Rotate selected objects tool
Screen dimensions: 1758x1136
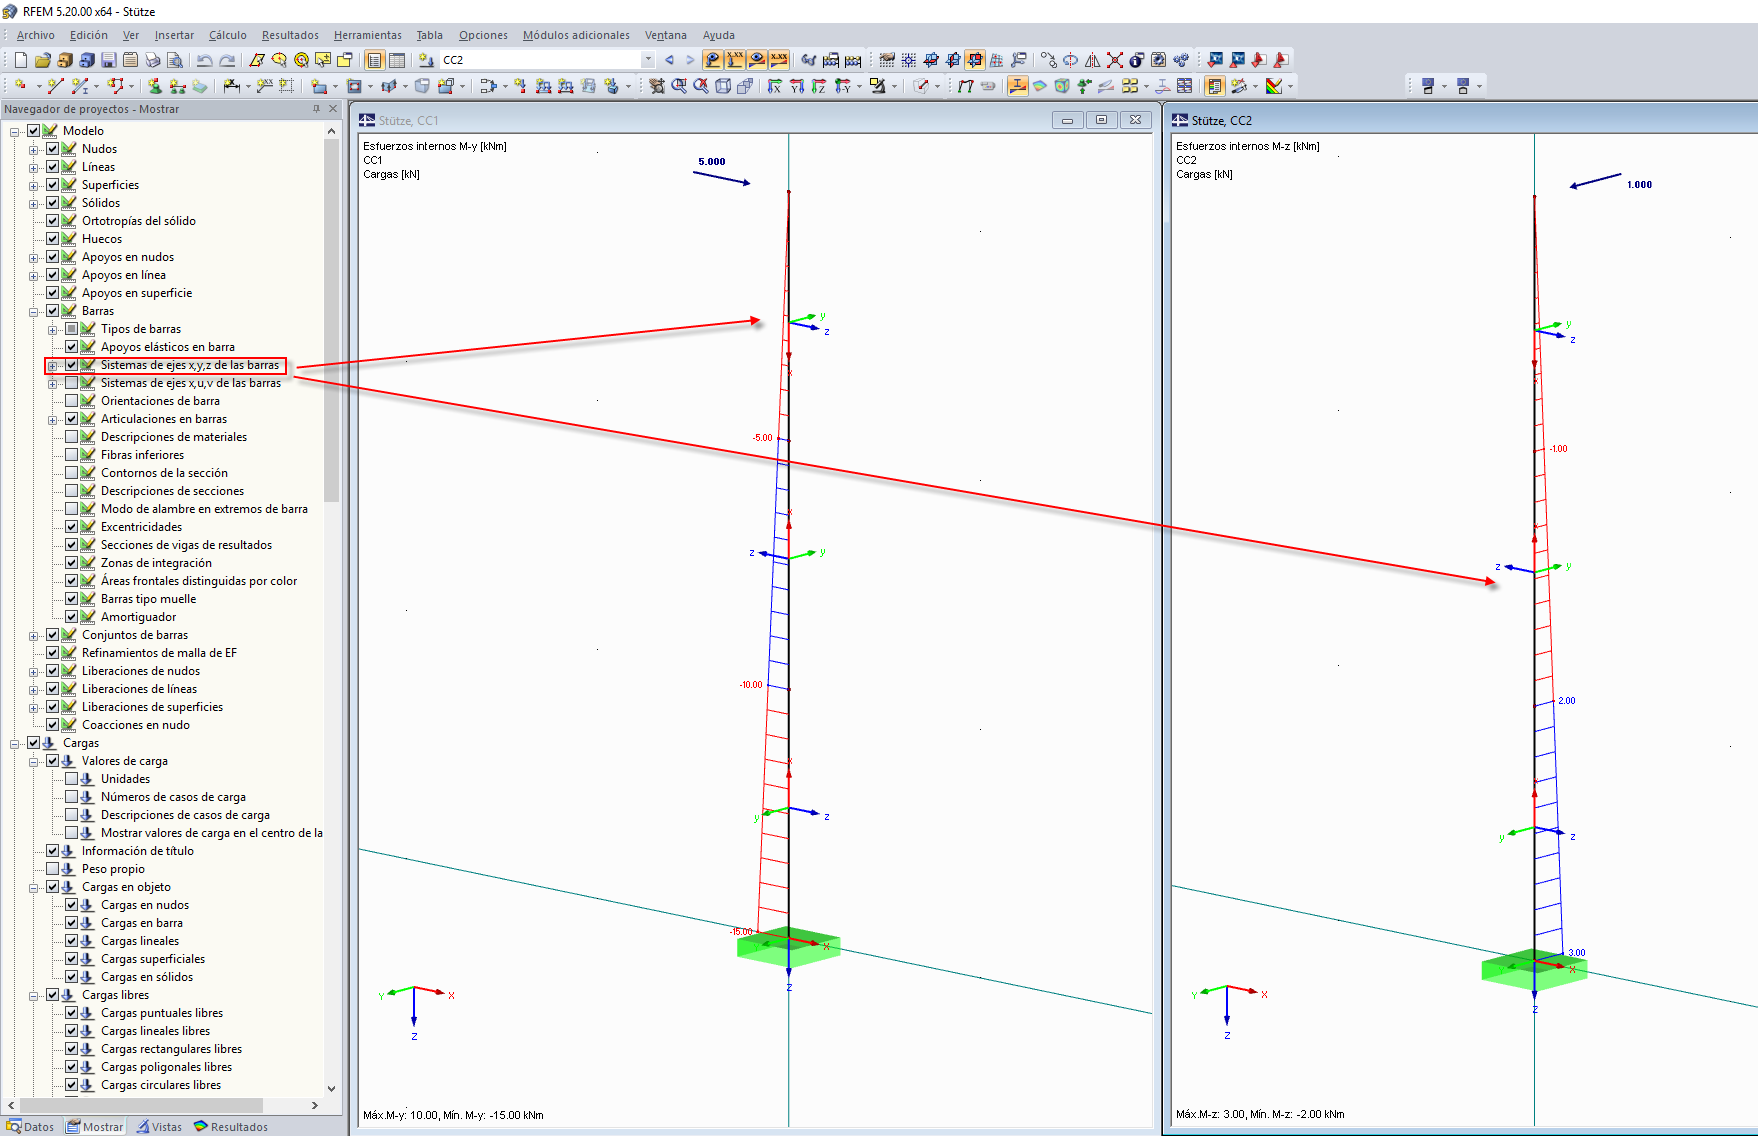point(1070,60)
